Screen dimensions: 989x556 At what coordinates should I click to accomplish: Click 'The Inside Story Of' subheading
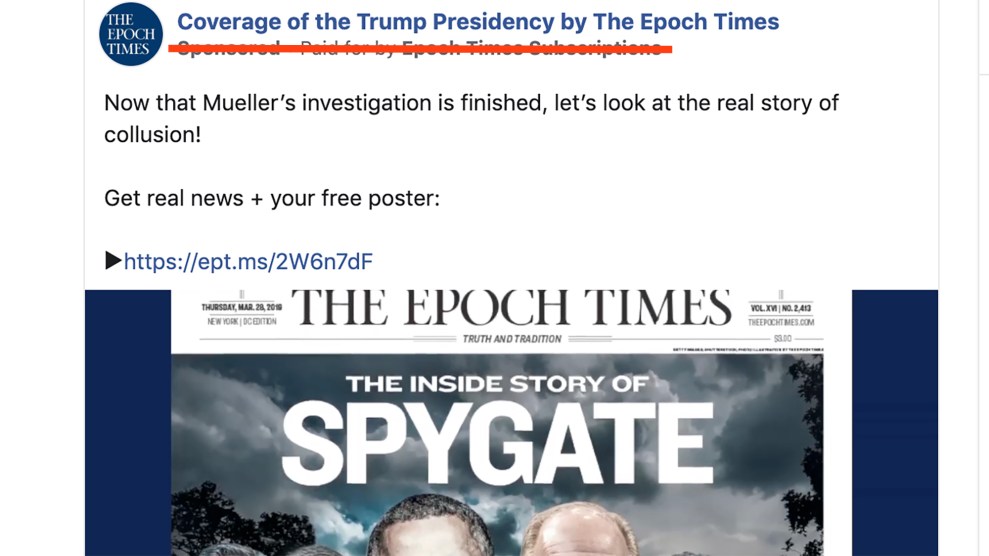(496, 383)
